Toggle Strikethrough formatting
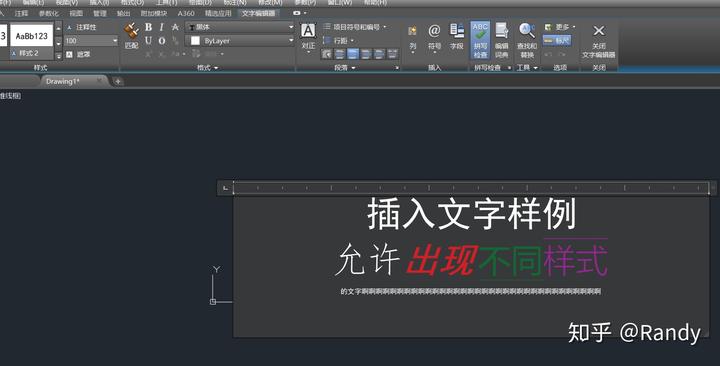 click(175, 27)
